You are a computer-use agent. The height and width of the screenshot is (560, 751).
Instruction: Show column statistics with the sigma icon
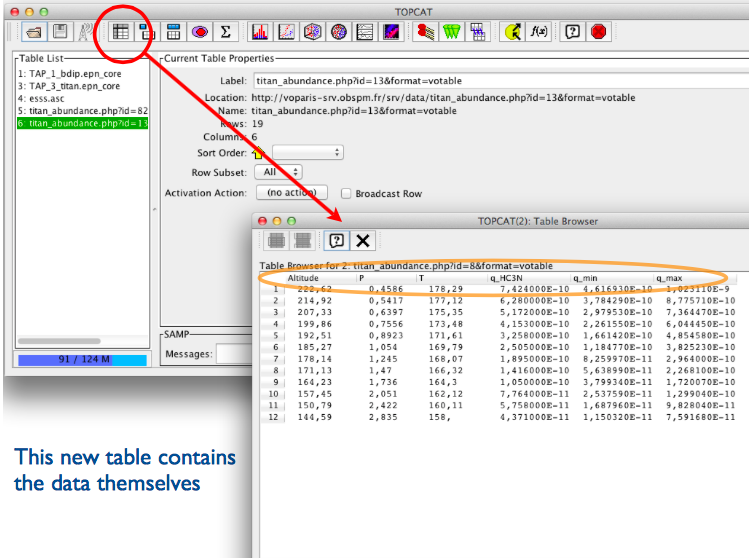226,32
